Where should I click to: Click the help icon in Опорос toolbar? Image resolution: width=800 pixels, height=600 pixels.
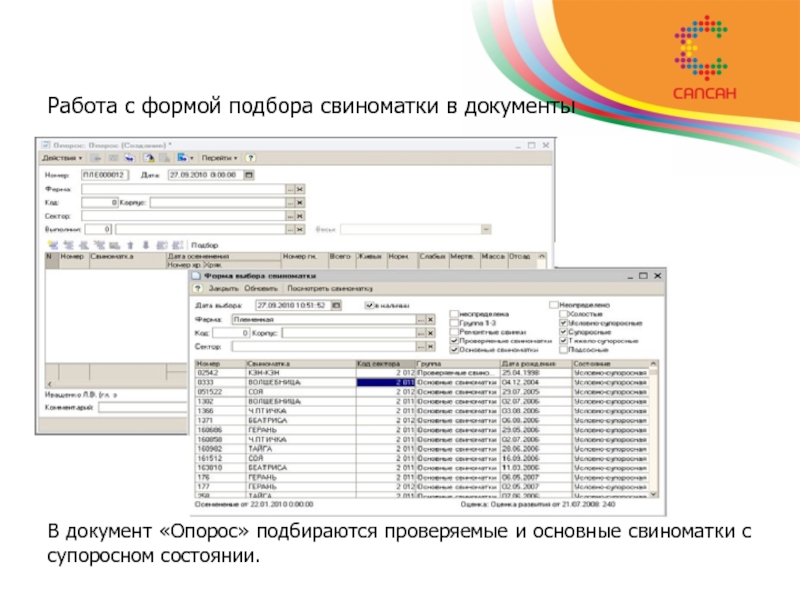coord(251,158)
